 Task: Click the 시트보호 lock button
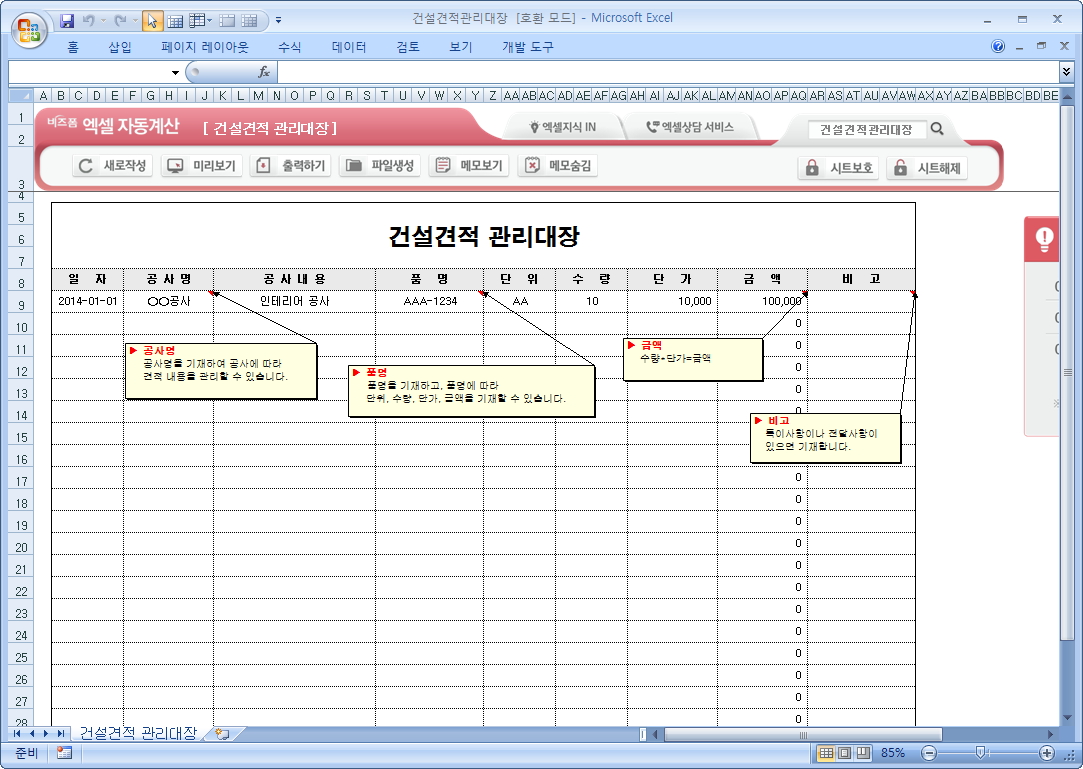(x=838, y=168)
